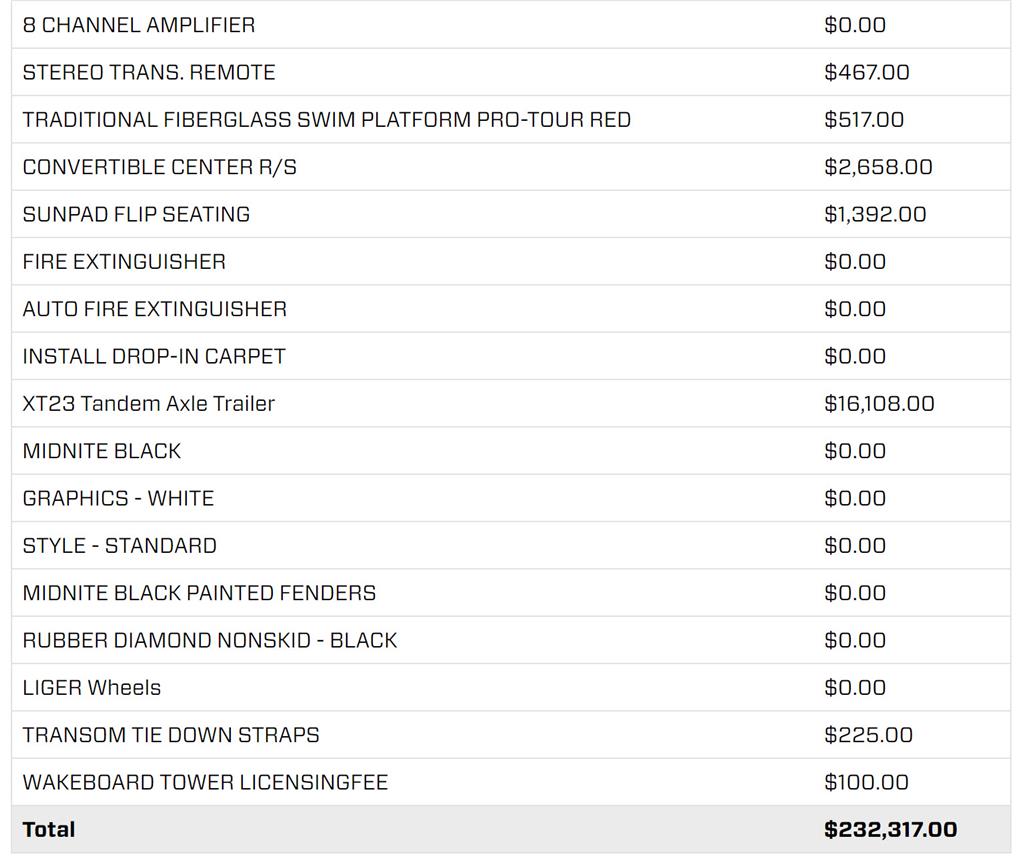Click the FIRE EXTINGUISHER line item
Viewport: 1024px width, 864px height.
click(511, 262)
